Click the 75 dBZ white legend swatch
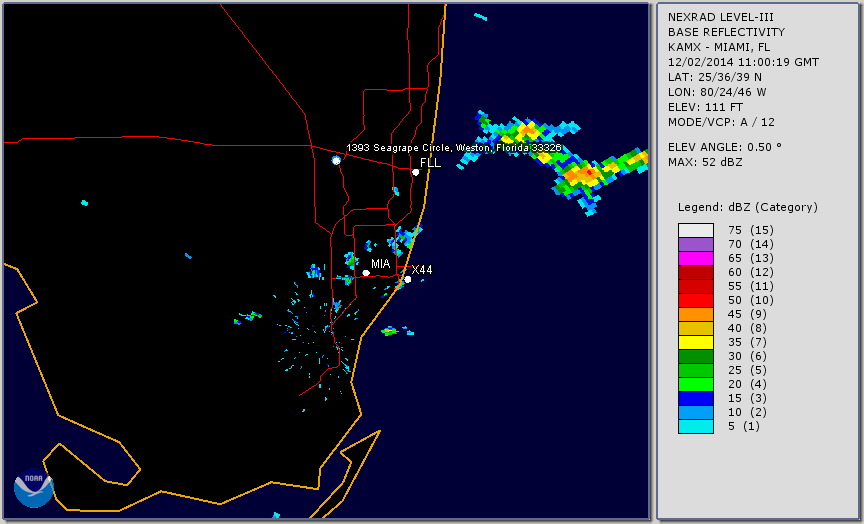Viewport: 864px width, 524px height. click(696, 230)
